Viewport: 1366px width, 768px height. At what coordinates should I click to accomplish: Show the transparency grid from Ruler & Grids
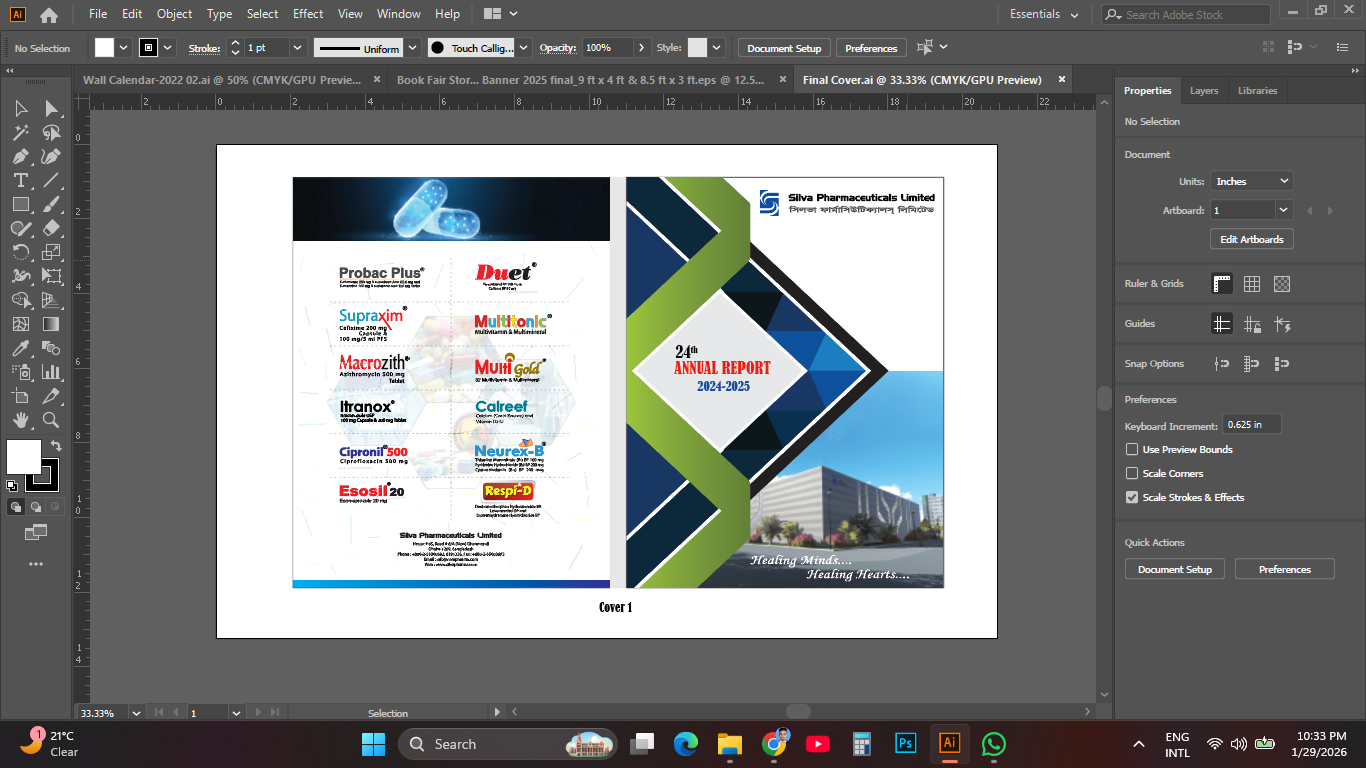[x=1282, y=284]
